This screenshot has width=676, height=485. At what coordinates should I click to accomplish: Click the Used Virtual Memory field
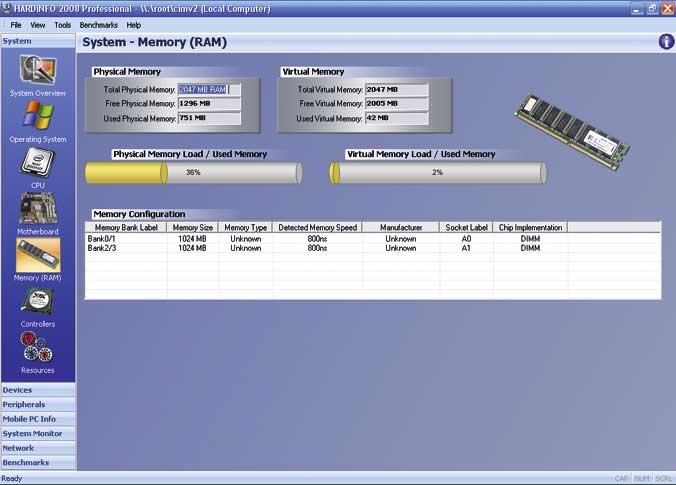[397, 118]
